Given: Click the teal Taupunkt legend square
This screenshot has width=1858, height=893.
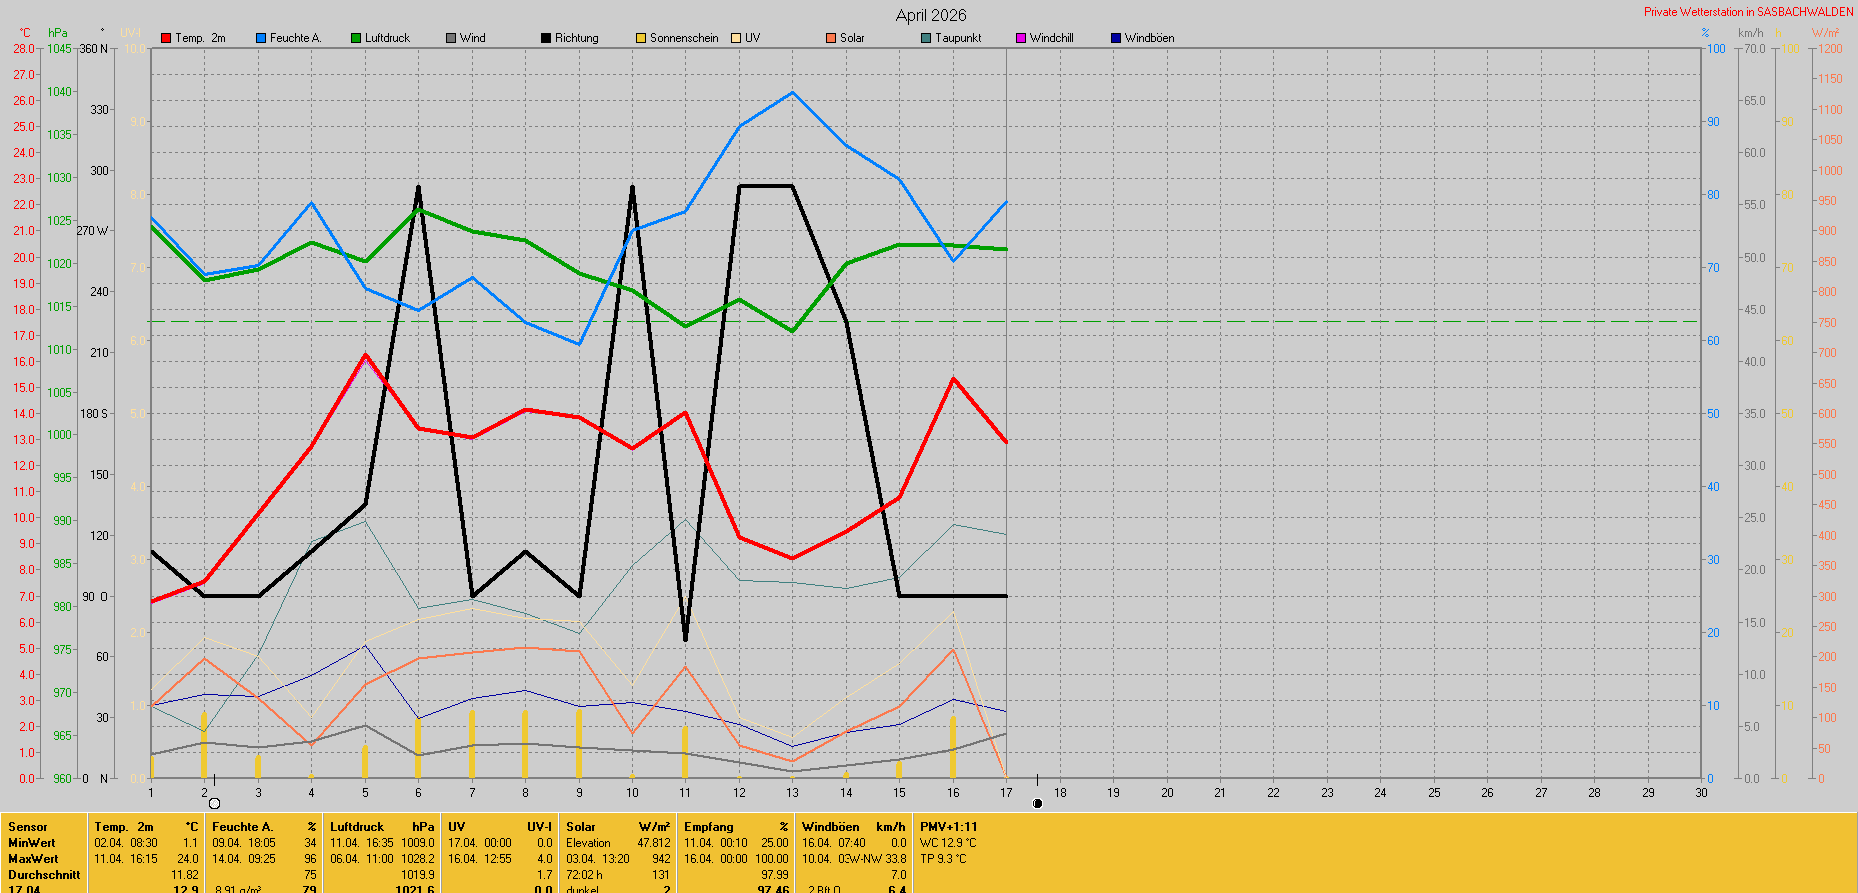Looking at the screenshot, I should 926,38.
